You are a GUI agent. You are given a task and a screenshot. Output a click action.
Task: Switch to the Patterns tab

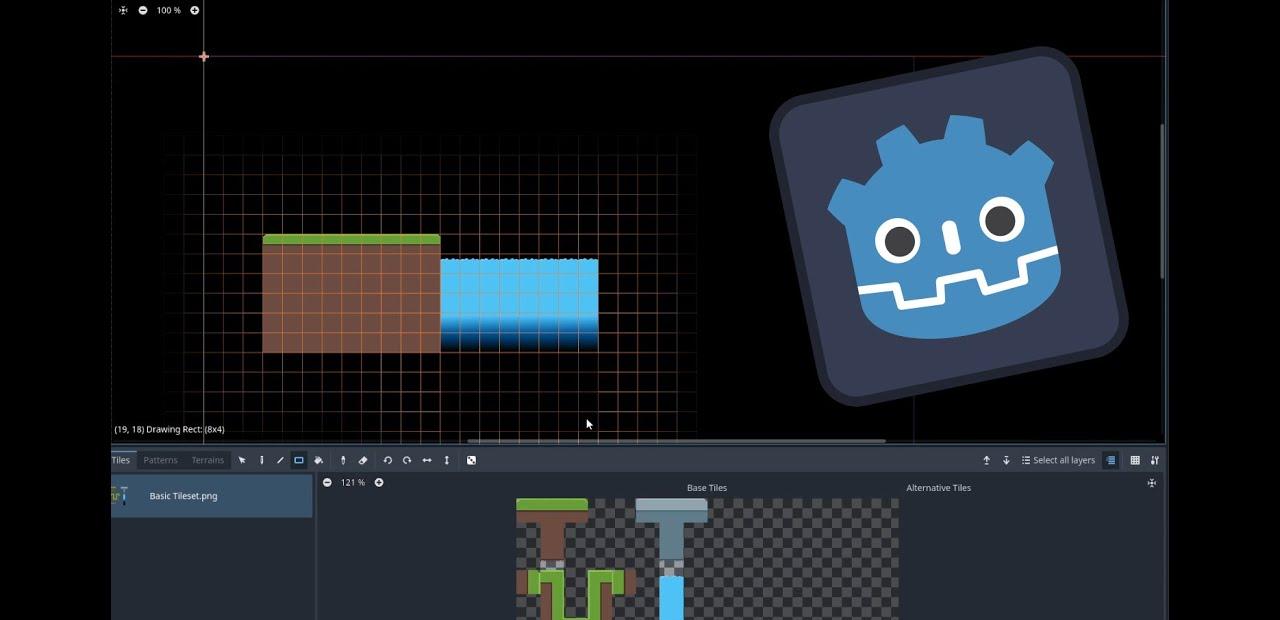click(x=160, y=460)
